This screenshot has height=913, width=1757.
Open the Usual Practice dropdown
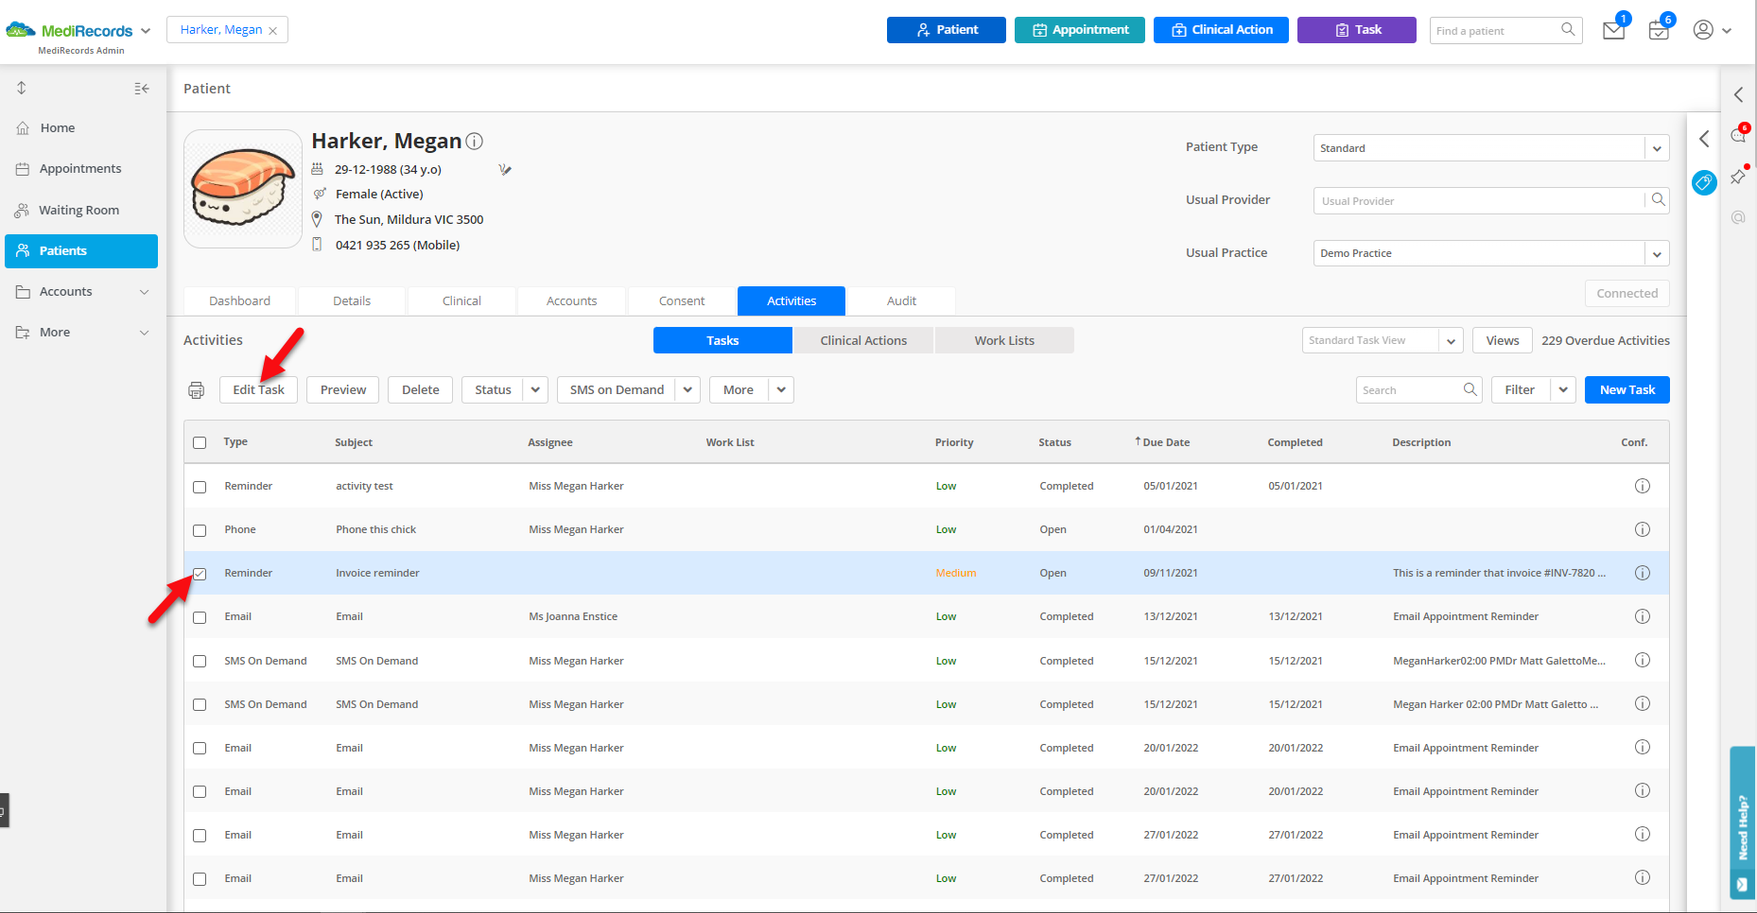click(x=1657, y=254)
